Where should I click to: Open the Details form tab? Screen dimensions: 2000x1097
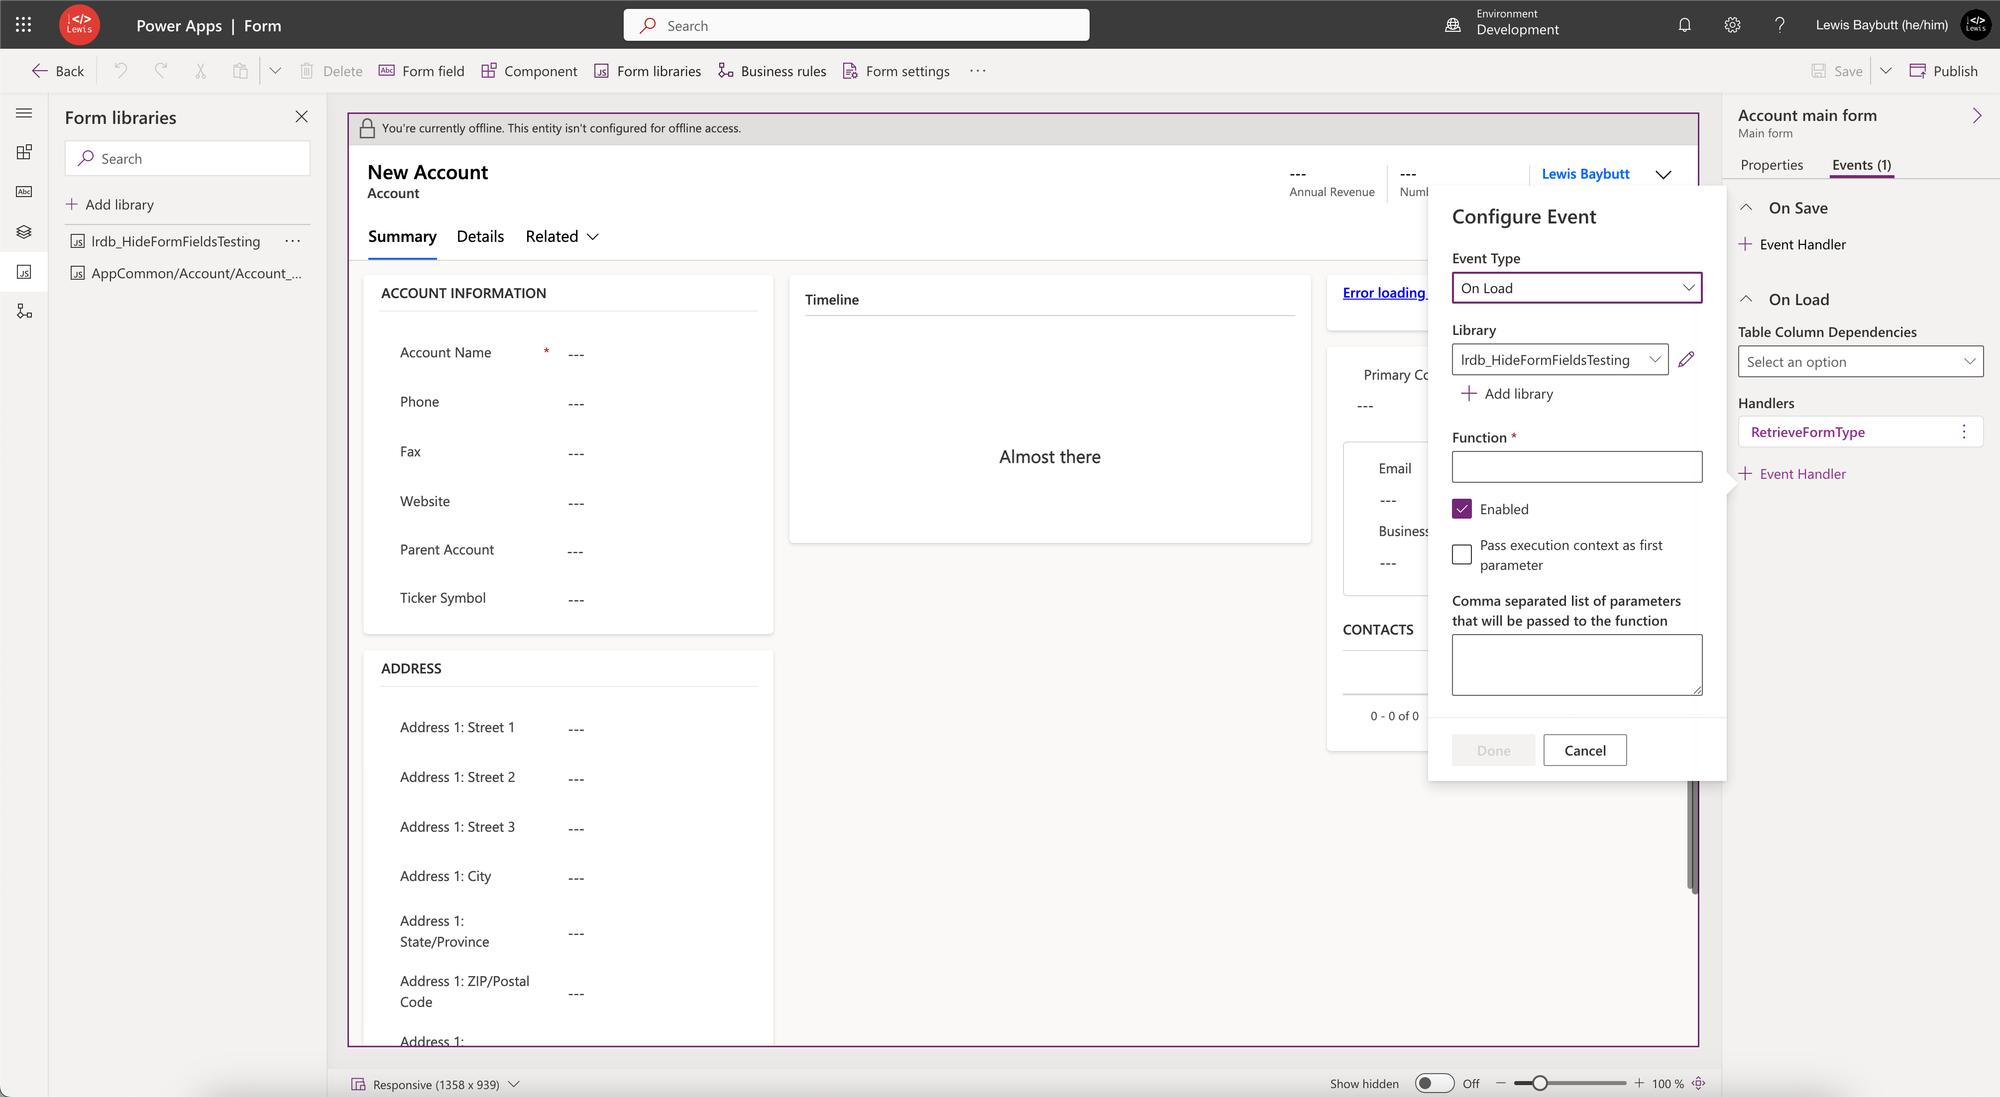[x=480, y=236]
